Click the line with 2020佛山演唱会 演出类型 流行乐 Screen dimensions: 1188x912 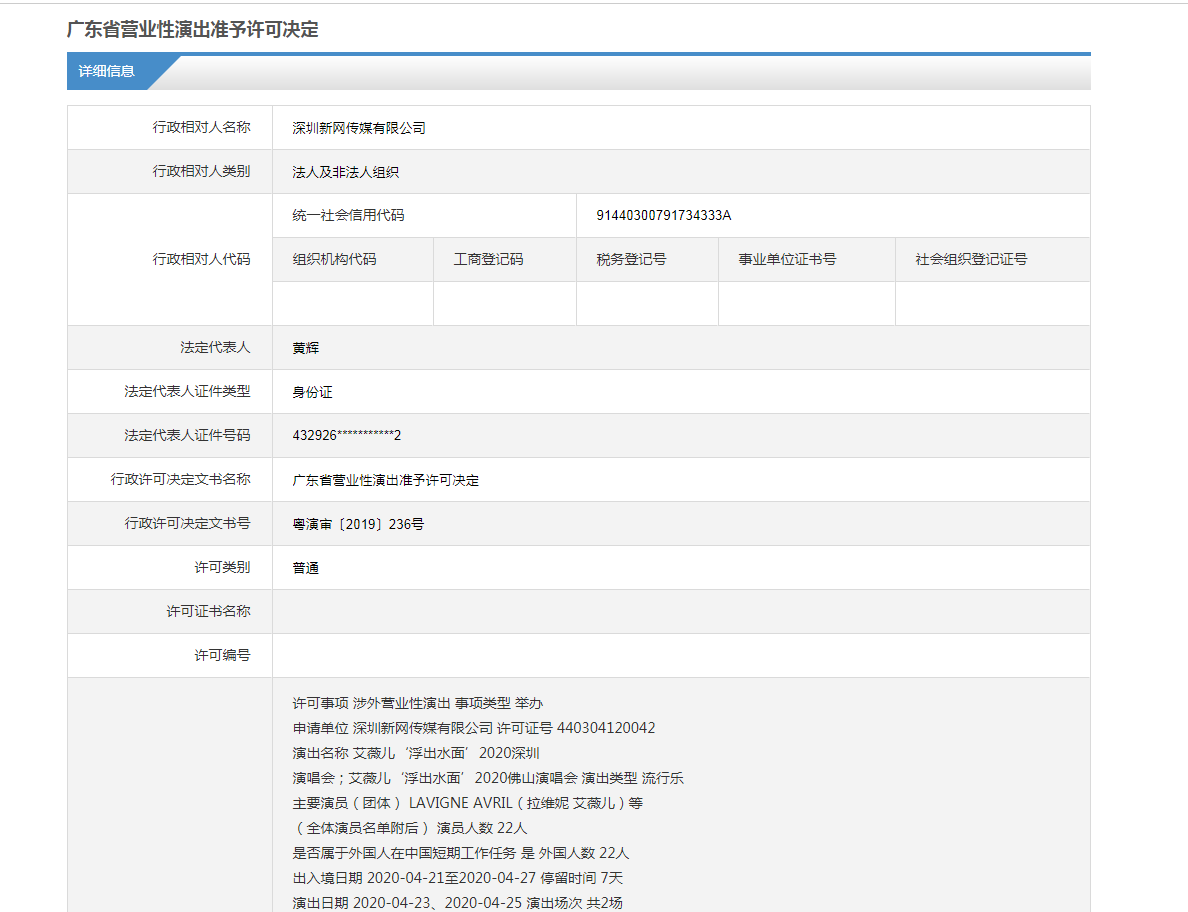[x=488, y=779]
